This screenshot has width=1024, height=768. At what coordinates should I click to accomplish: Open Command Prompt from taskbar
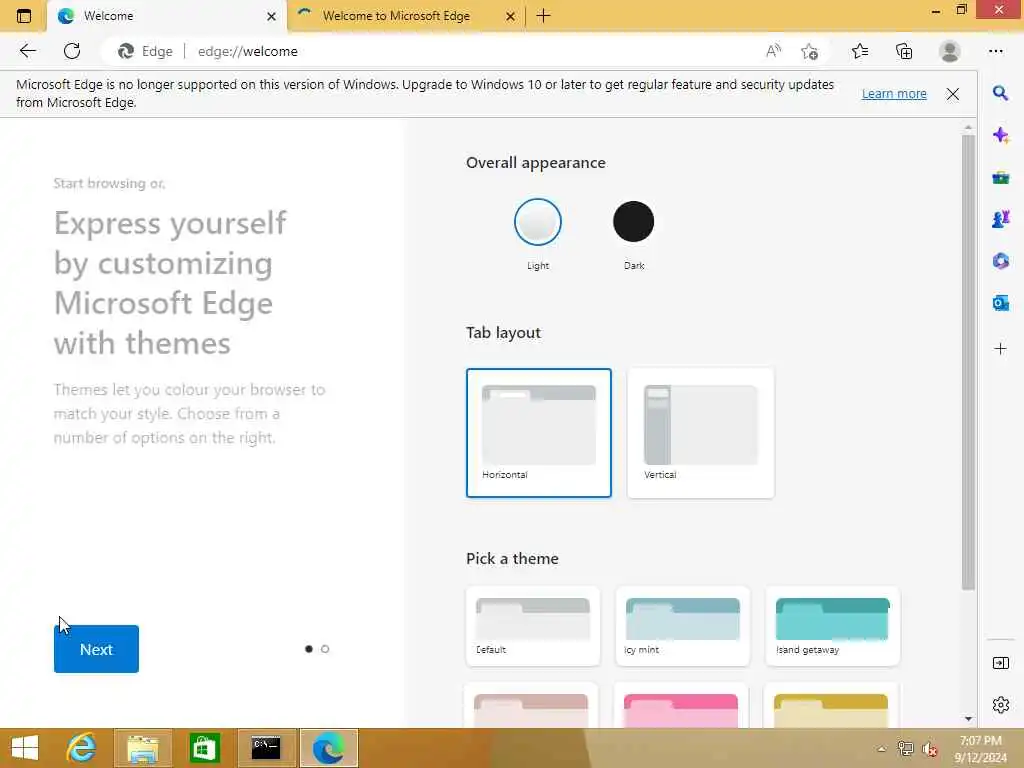coord(266,748)
